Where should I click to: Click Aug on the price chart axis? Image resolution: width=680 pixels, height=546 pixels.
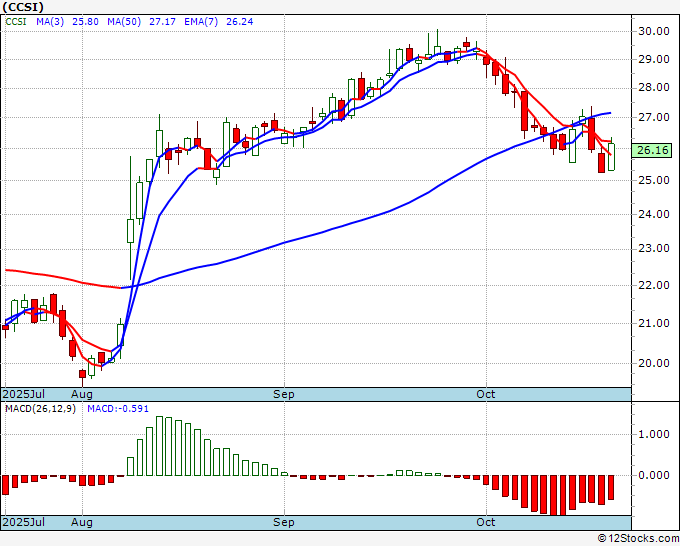[82, 394]
